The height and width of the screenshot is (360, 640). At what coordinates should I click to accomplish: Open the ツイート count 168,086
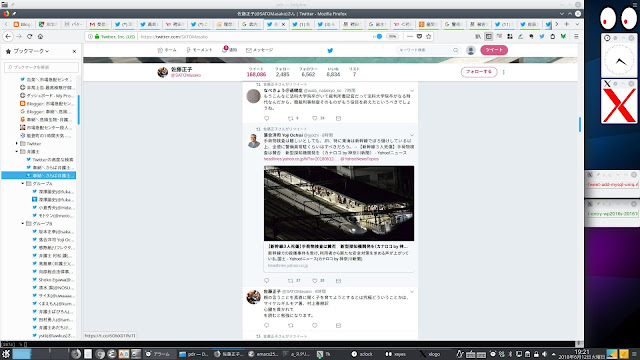point(256,72)
